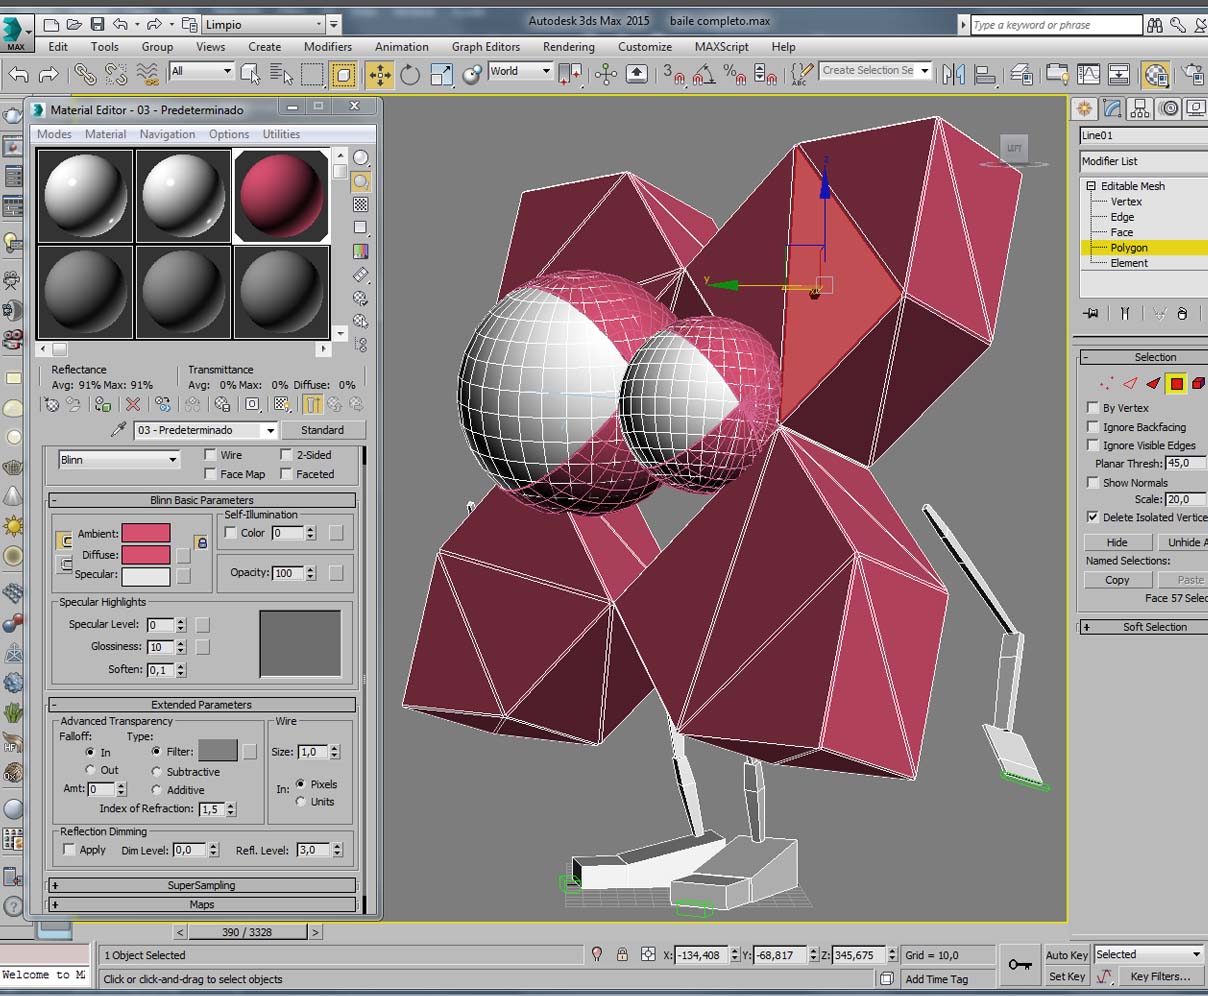Viewport: 1208px width, 996px height.
Task: Choose Vertex sub-object selection icon
Action: [x=1106, y=383]
